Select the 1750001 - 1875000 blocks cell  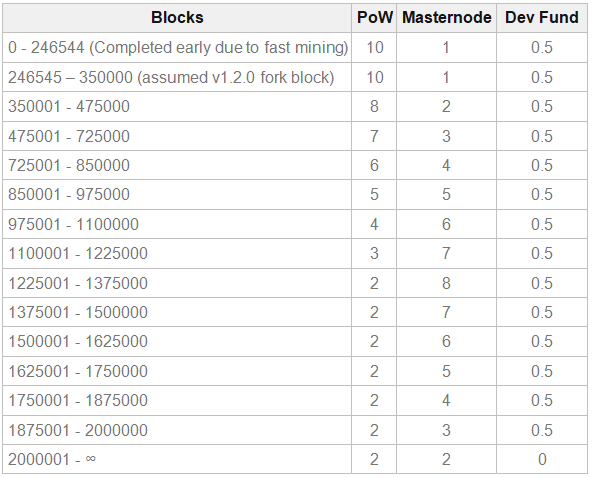[x=177, y=400]
